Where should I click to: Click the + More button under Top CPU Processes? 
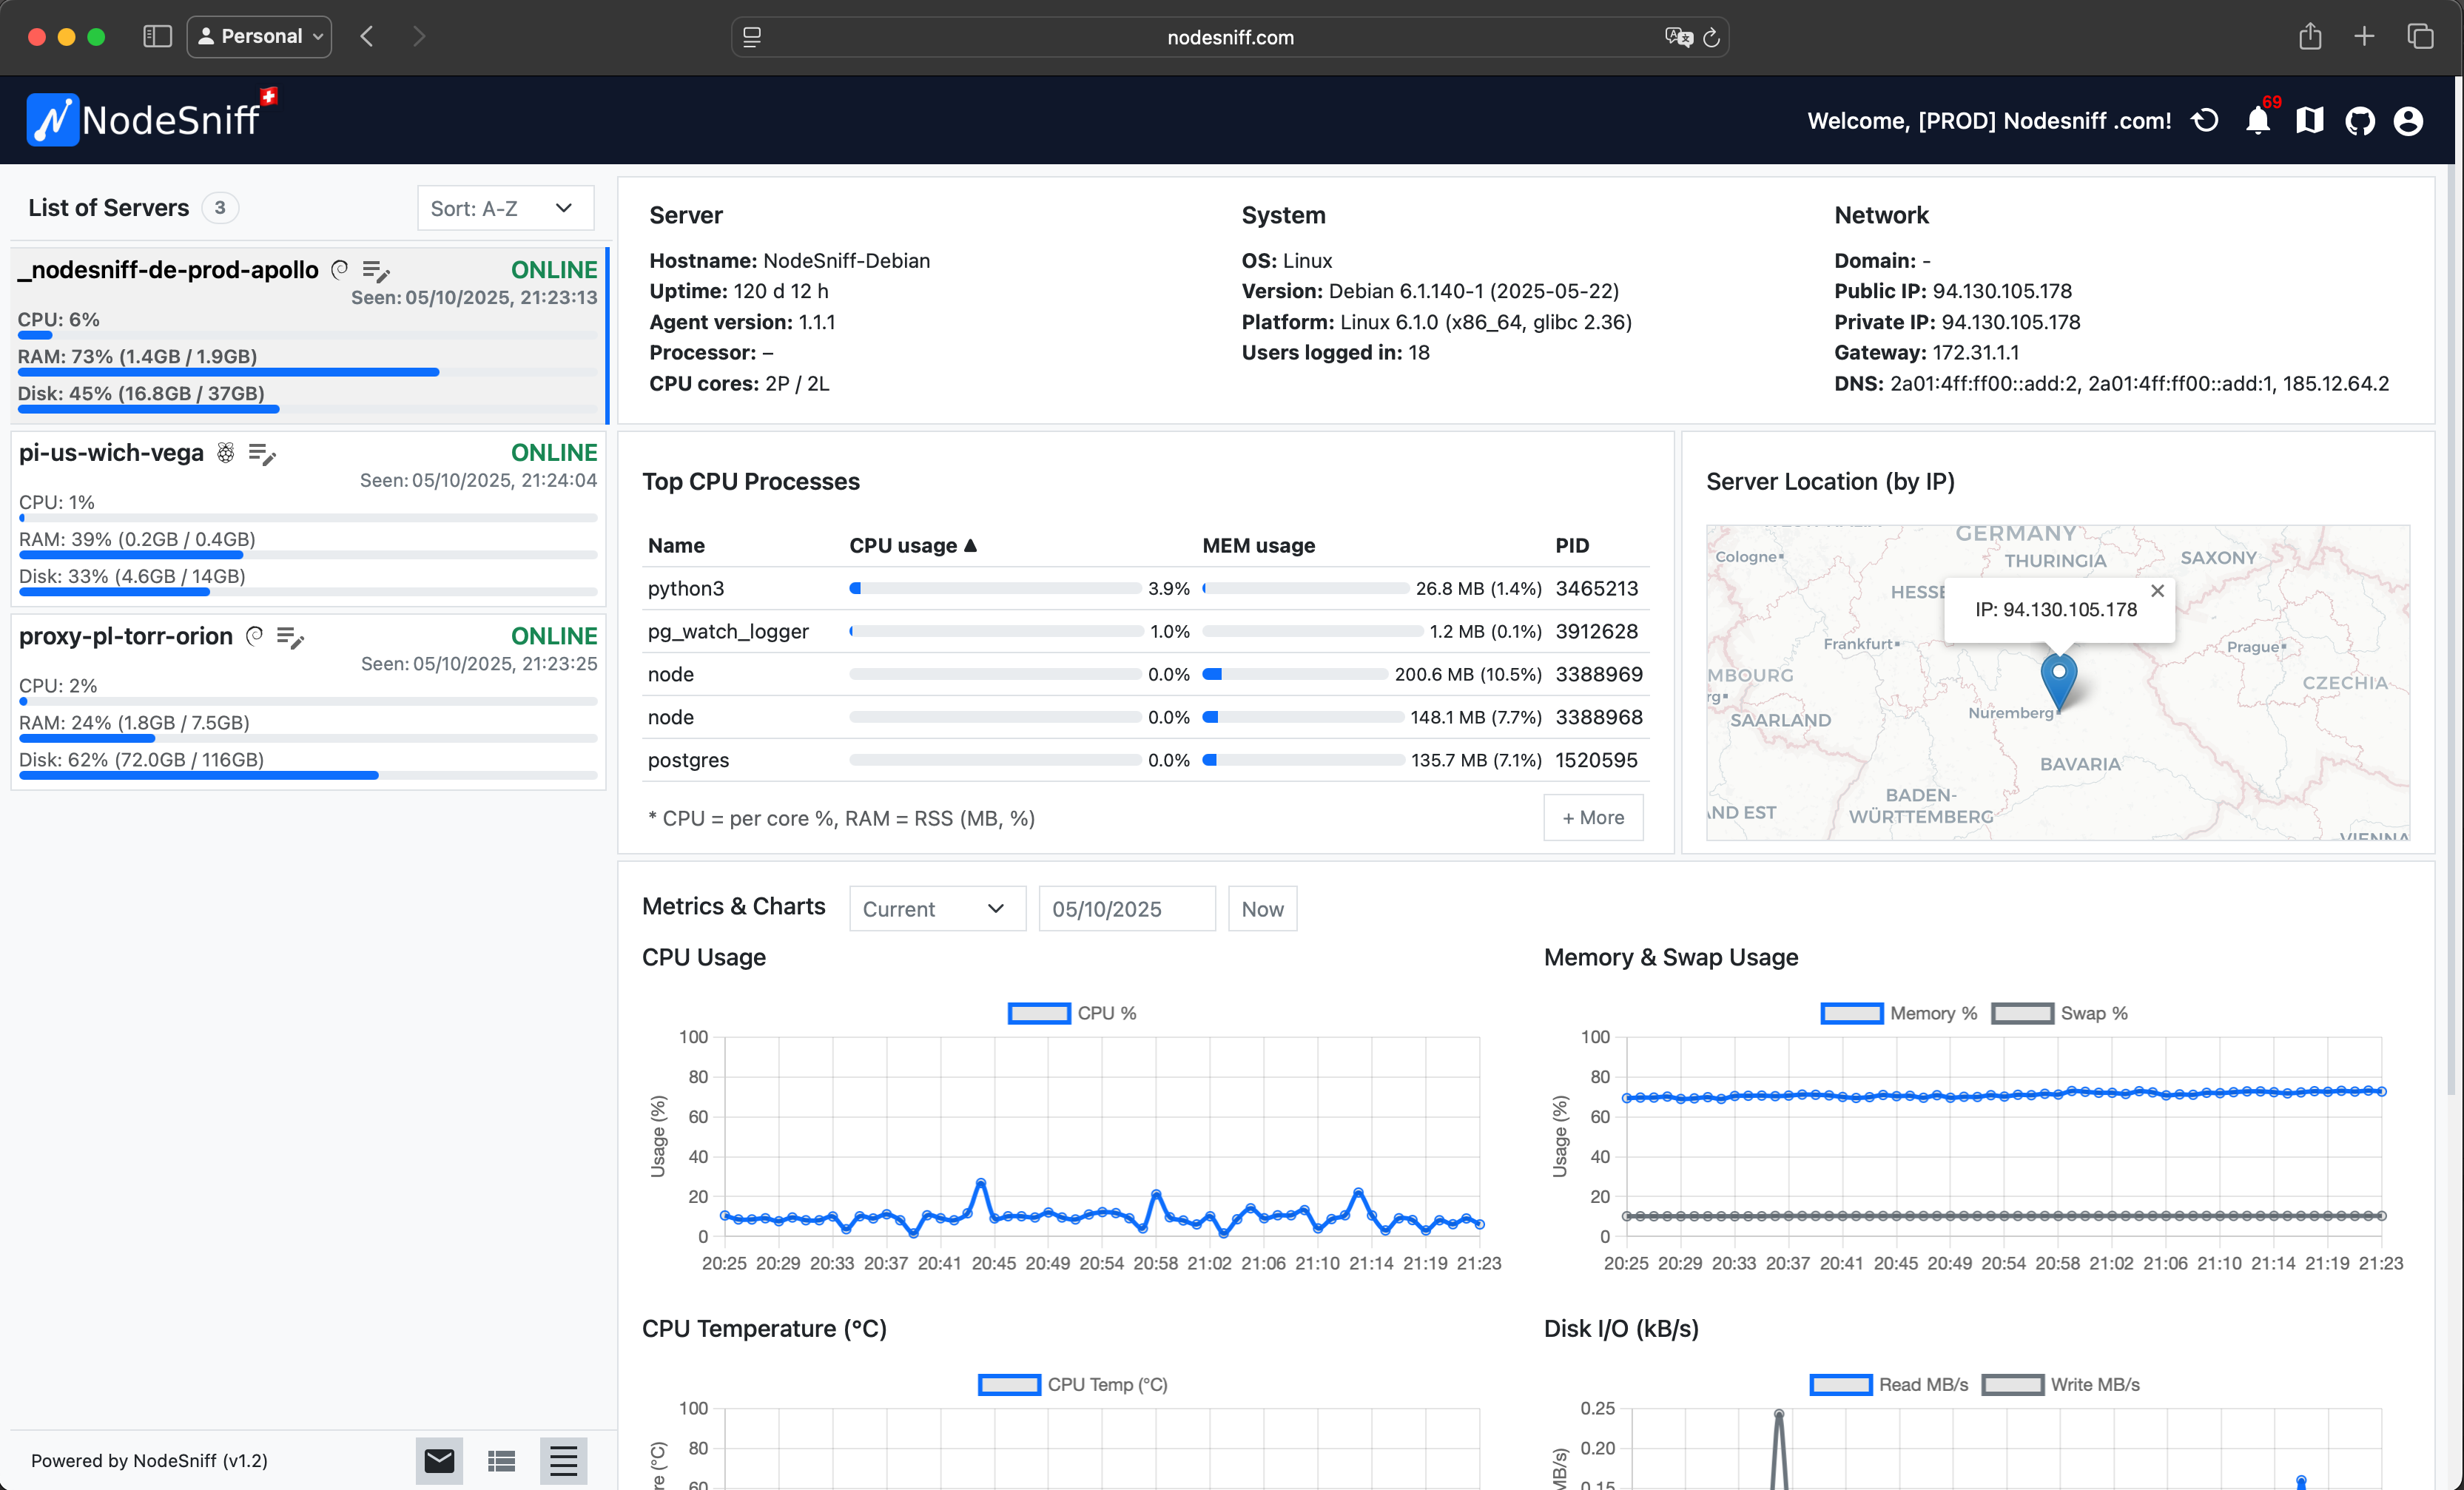tap(1592, 817)
